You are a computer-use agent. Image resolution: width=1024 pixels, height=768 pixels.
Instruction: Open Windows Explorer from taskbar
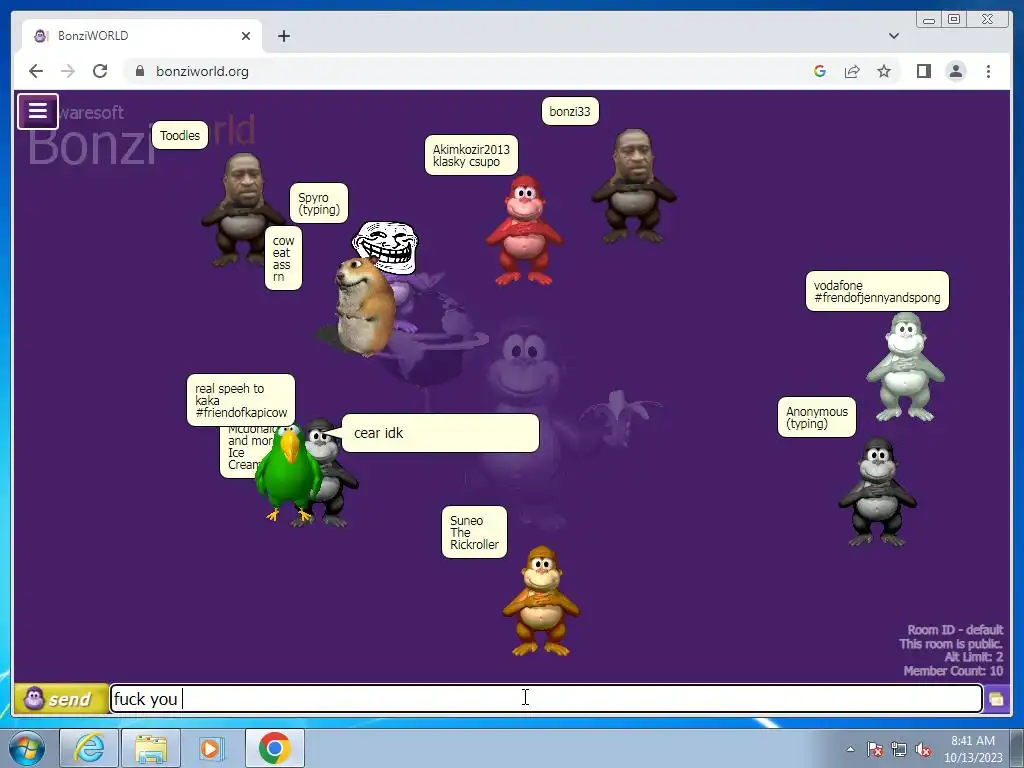(151, 748)
